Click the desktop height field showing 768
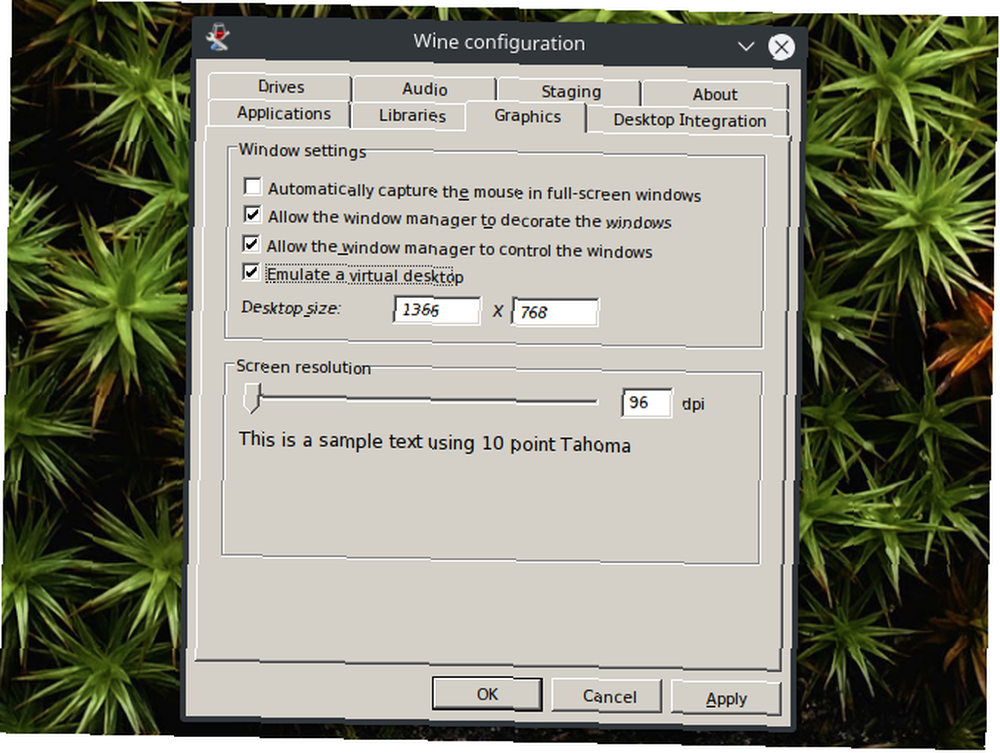 [555, 312]
